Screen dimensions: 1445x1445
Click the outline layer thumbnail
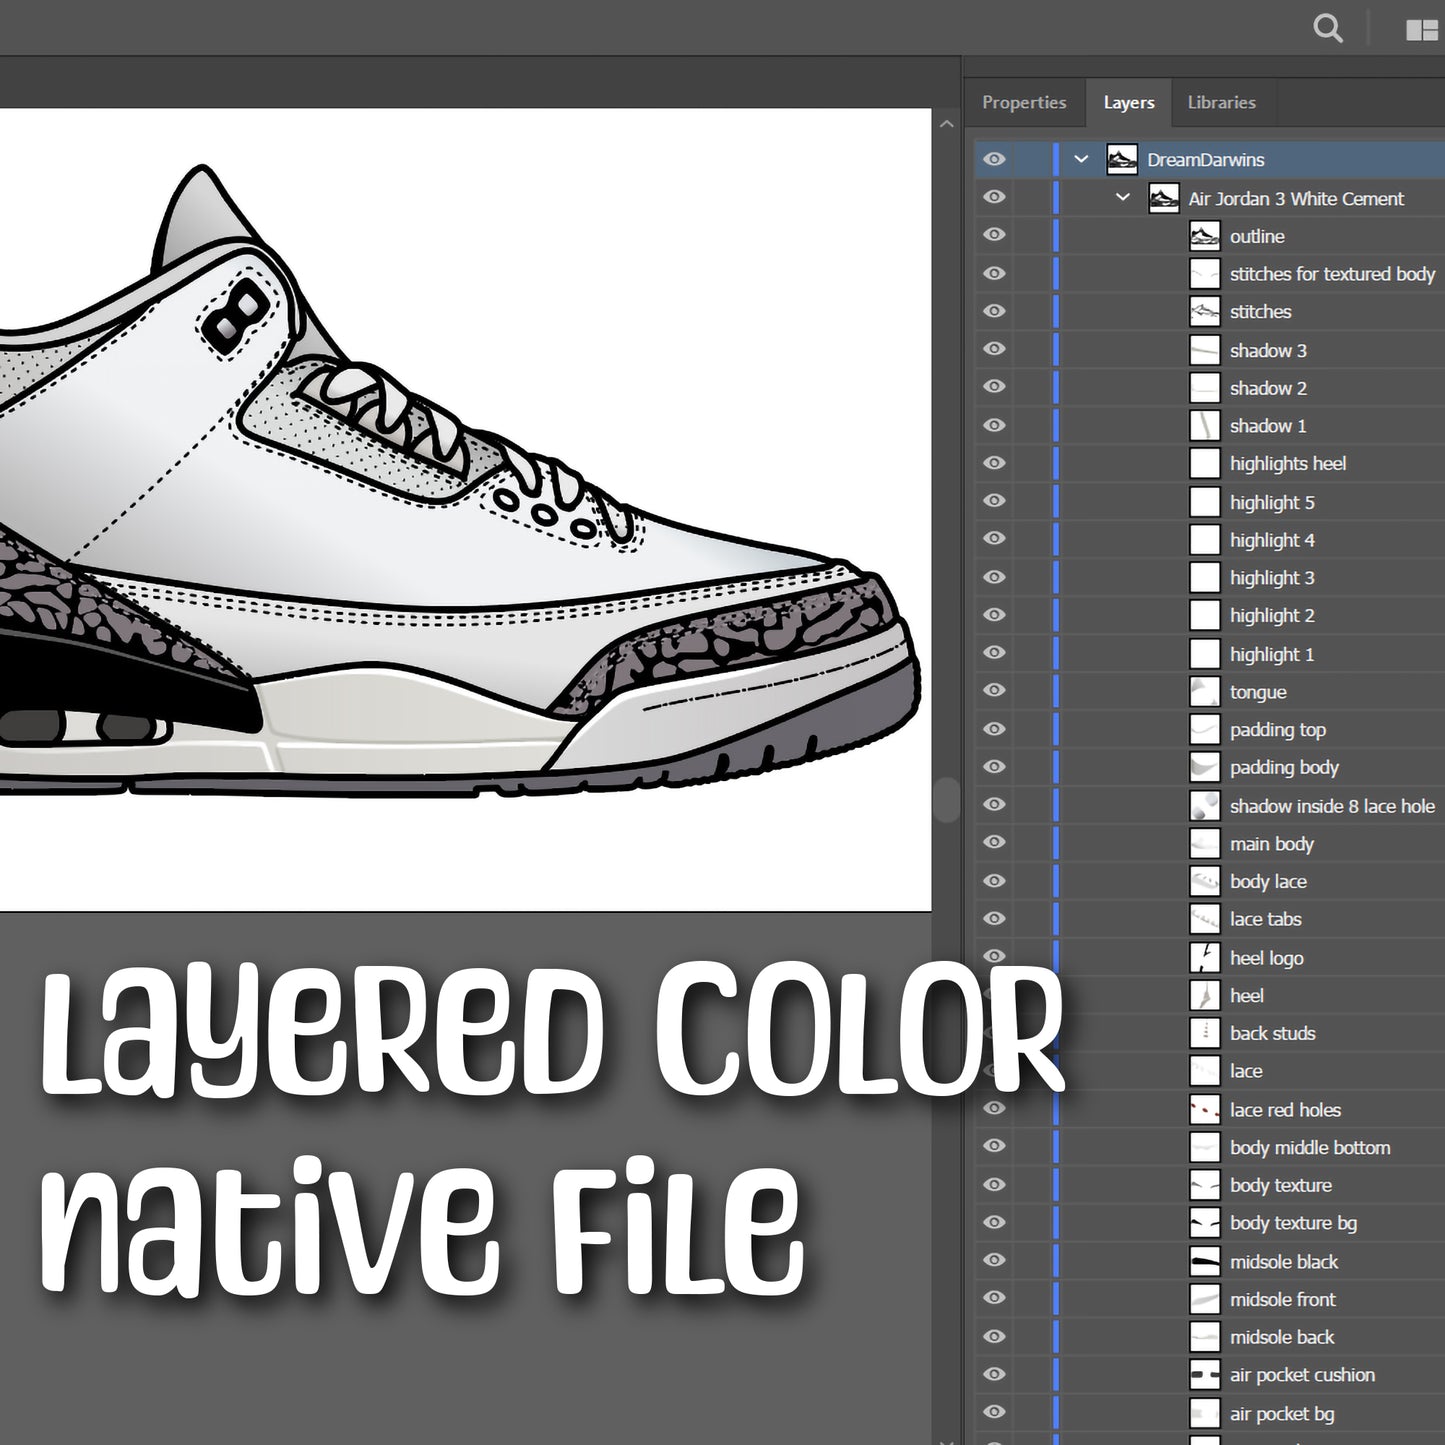(1203, 236)
